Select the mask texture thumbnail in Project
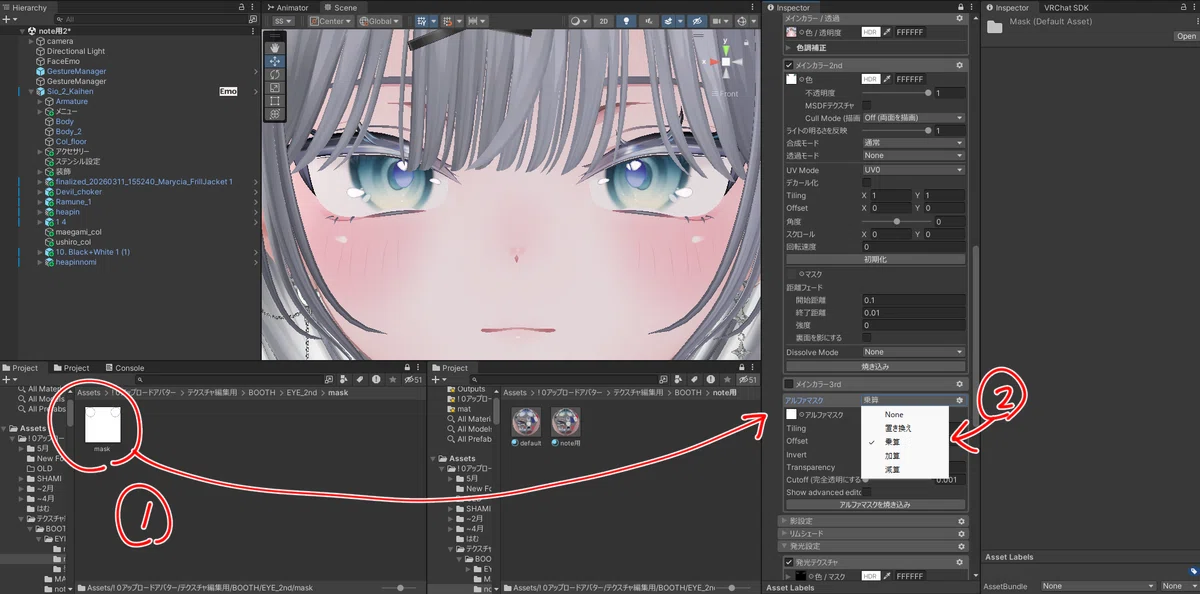The width and height of the screenshot is (1200, 594). point(103,425)
